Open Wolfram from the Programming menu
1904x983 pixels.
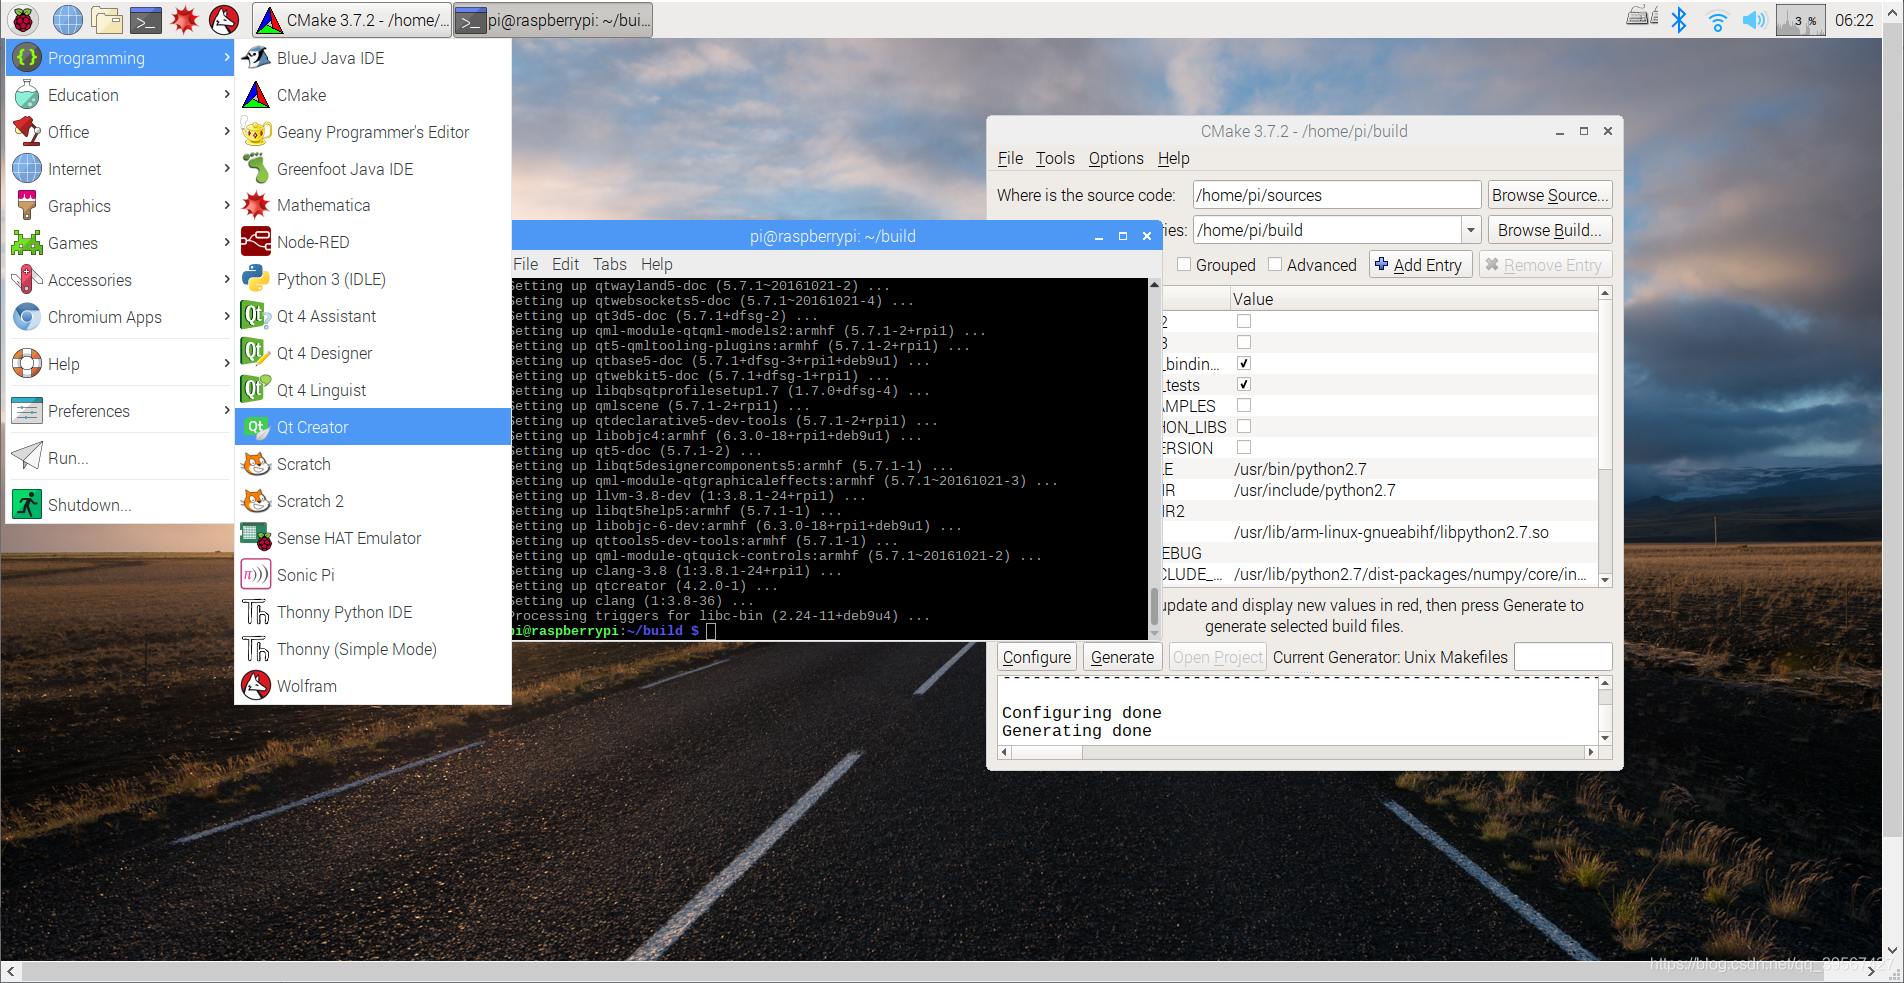373,686
